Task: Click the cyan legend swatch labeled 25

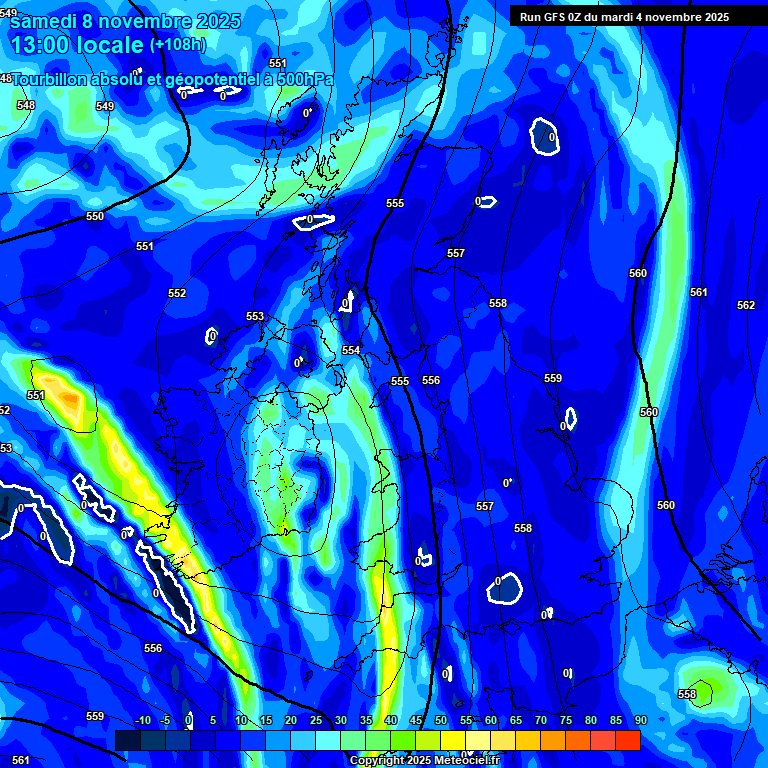Action: [327, 741]
